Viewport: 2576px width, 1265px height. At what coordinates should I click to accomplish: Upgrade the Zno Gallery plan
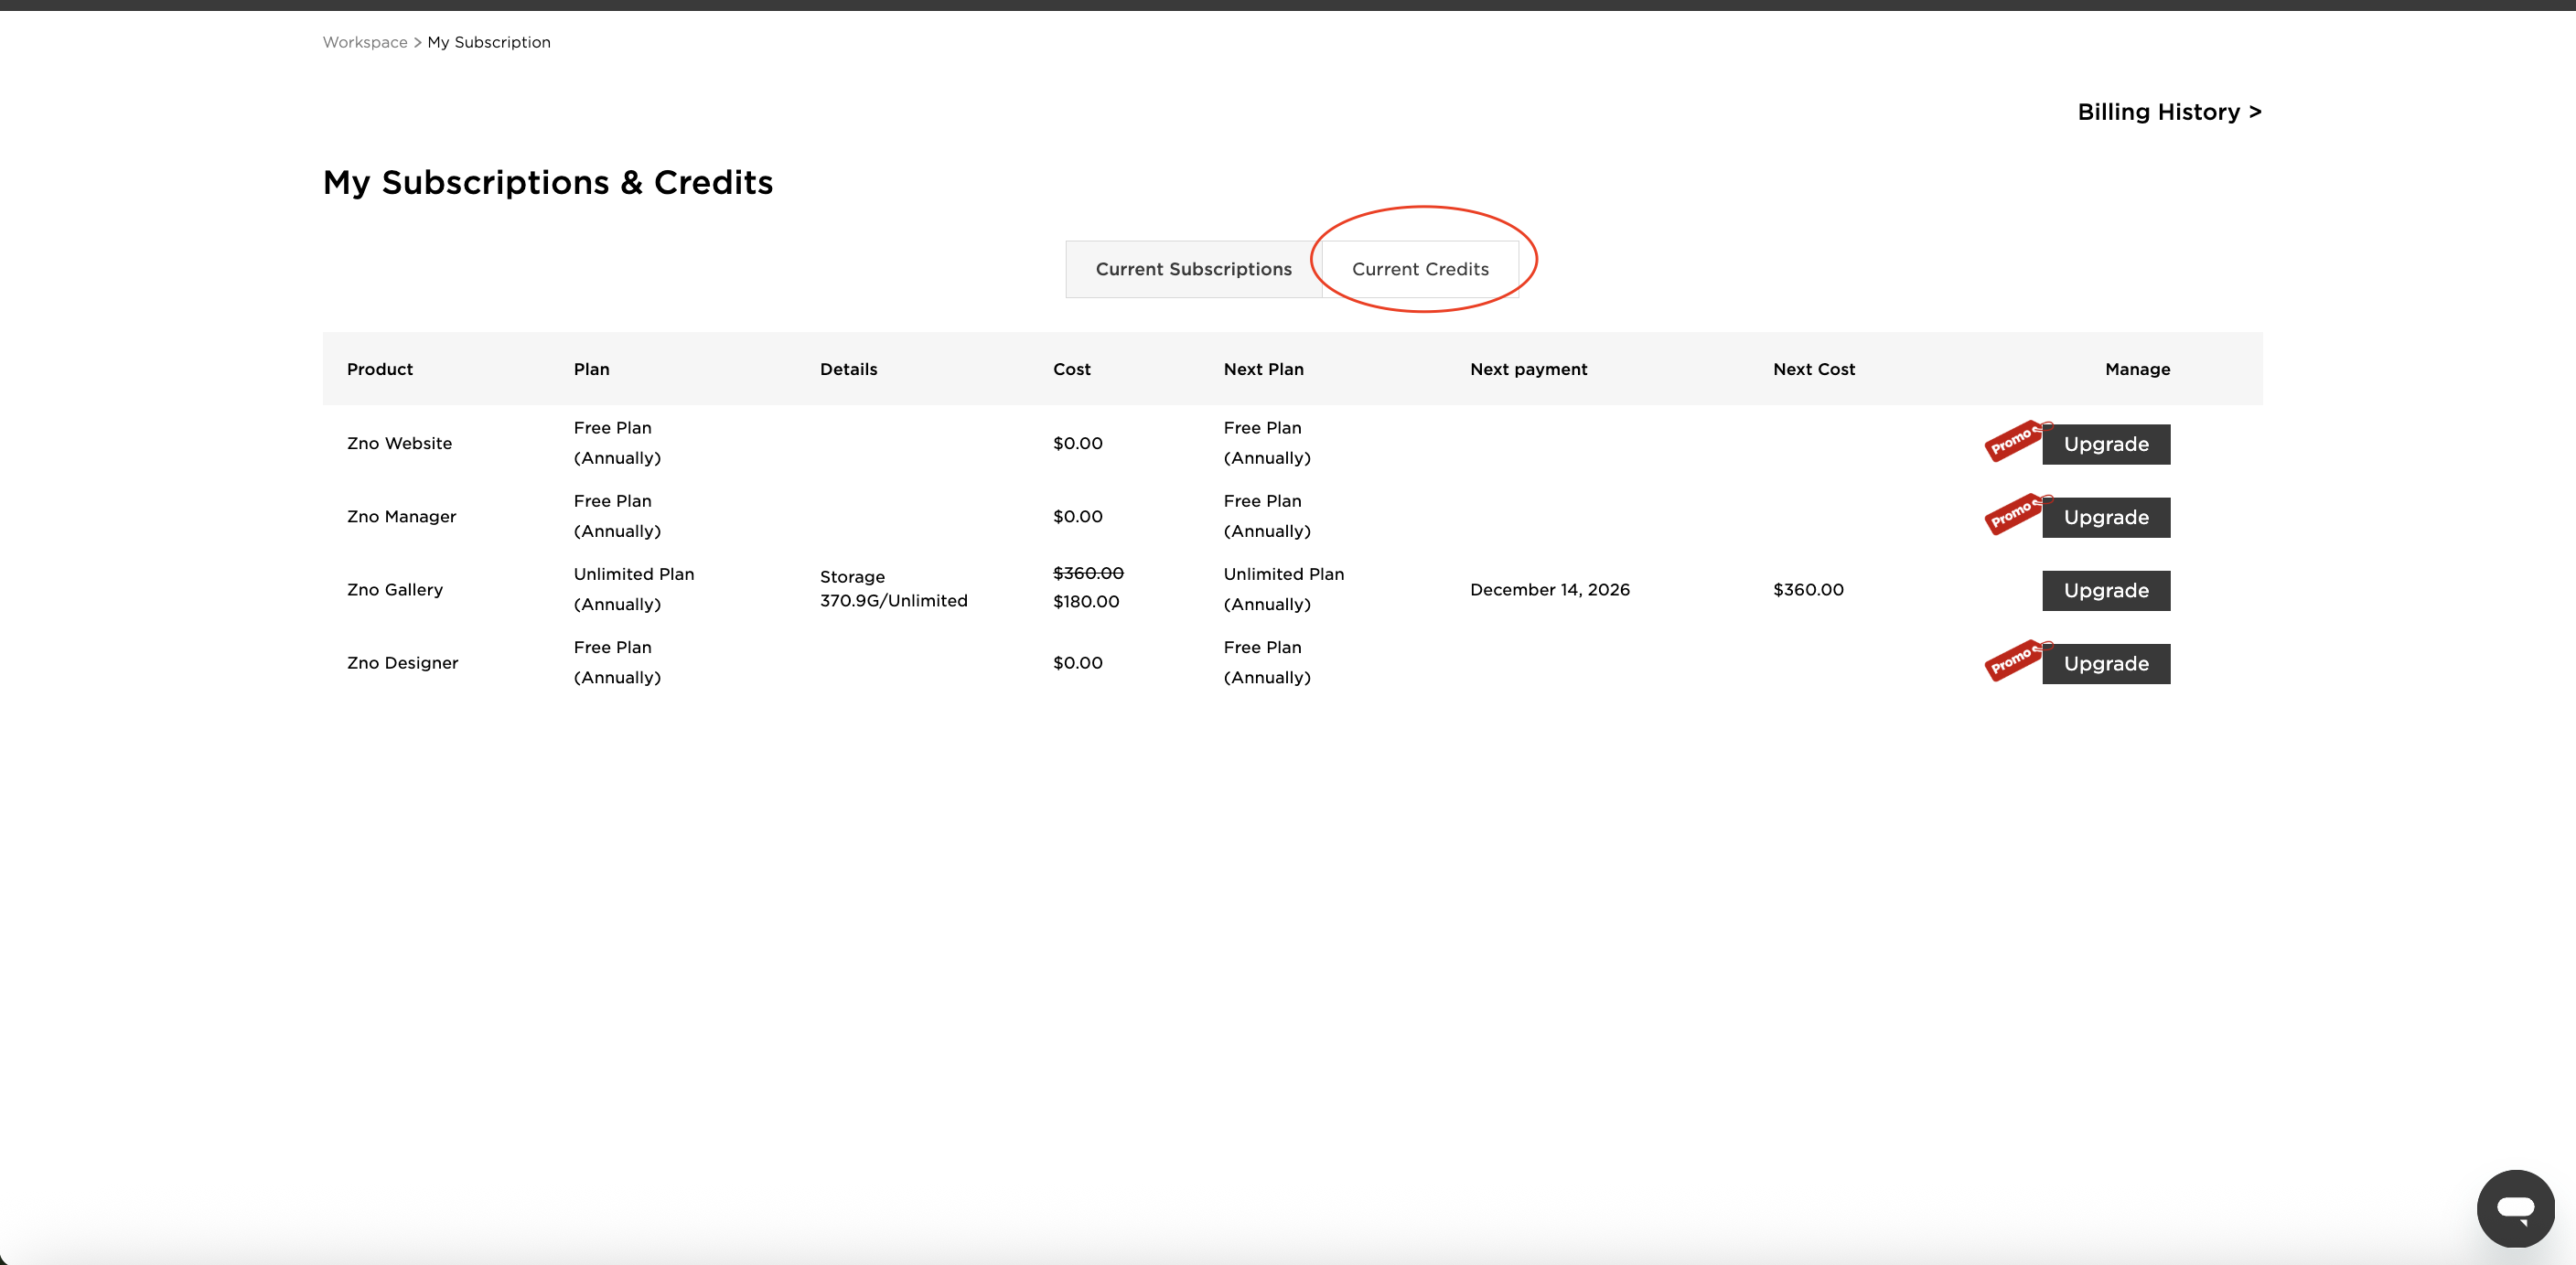click(x=2106, y=590)
